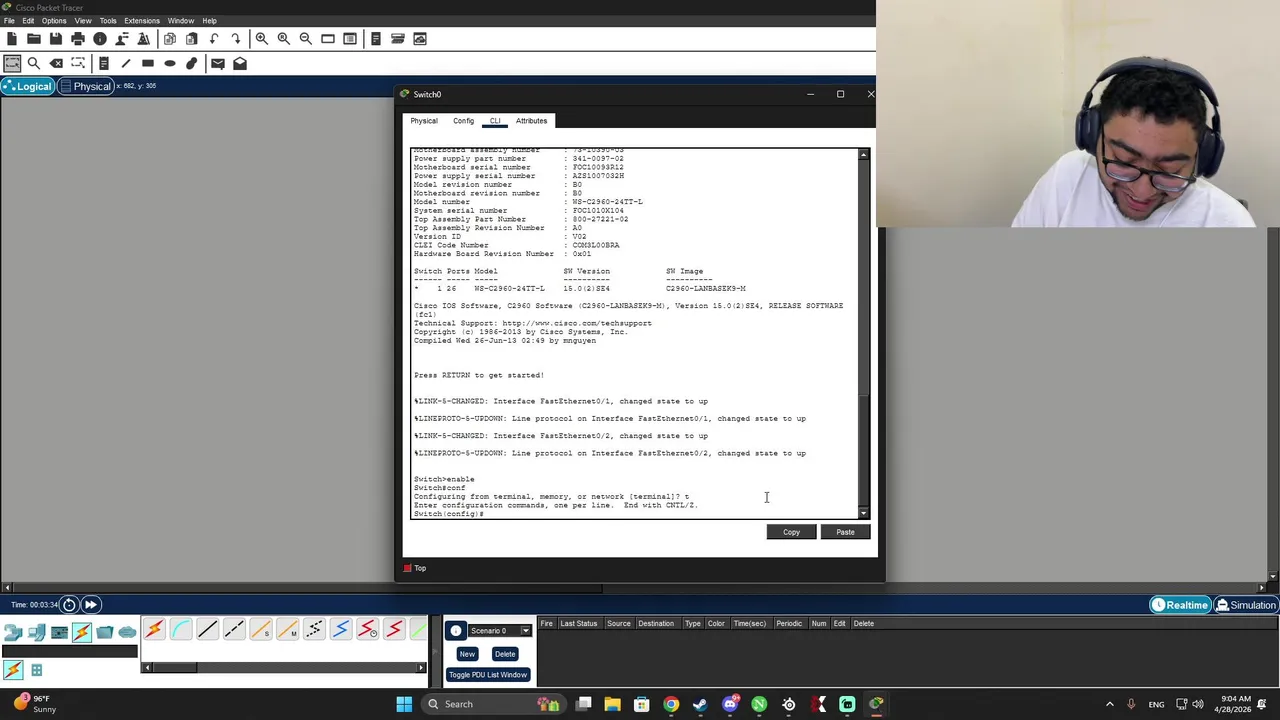1280x720 pixels.
Task: Toggle the Top checkbox in Switch0 window
Action: 408,568
